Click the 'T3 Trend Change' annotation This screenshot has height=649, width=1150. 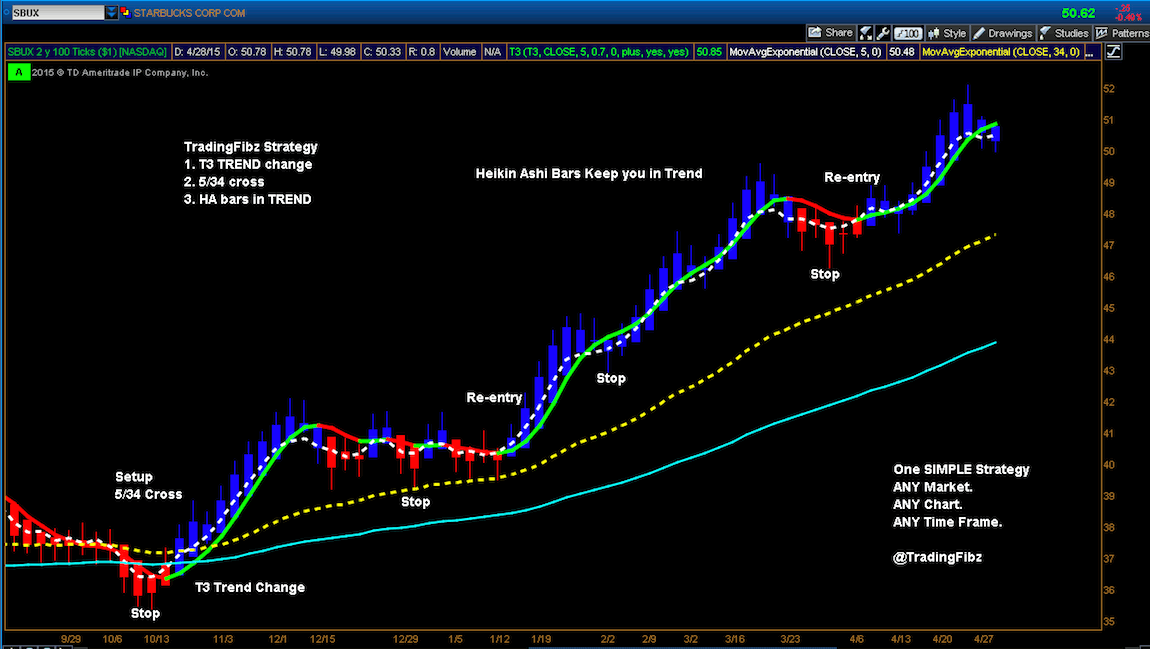[250, 587]
